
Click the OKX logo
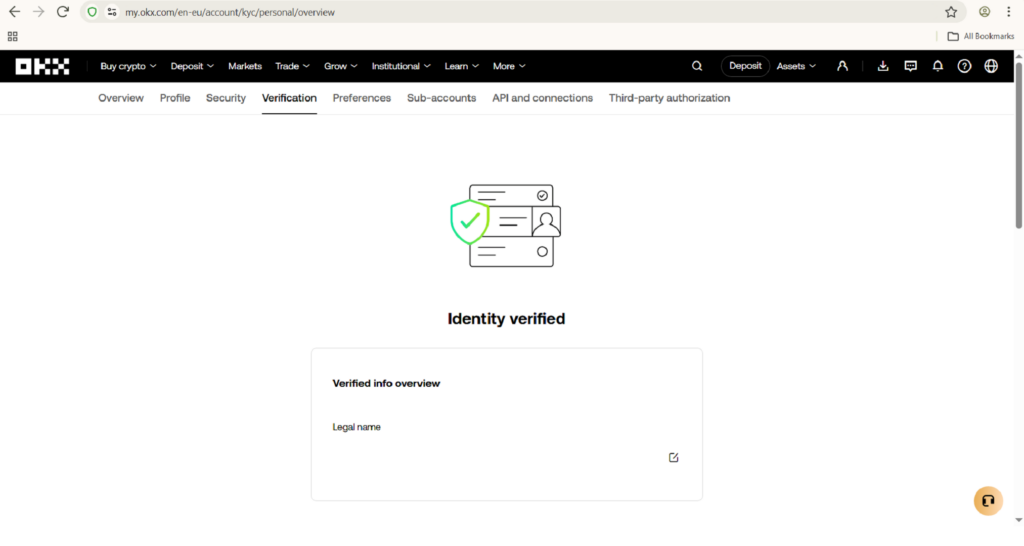(42, 66)
